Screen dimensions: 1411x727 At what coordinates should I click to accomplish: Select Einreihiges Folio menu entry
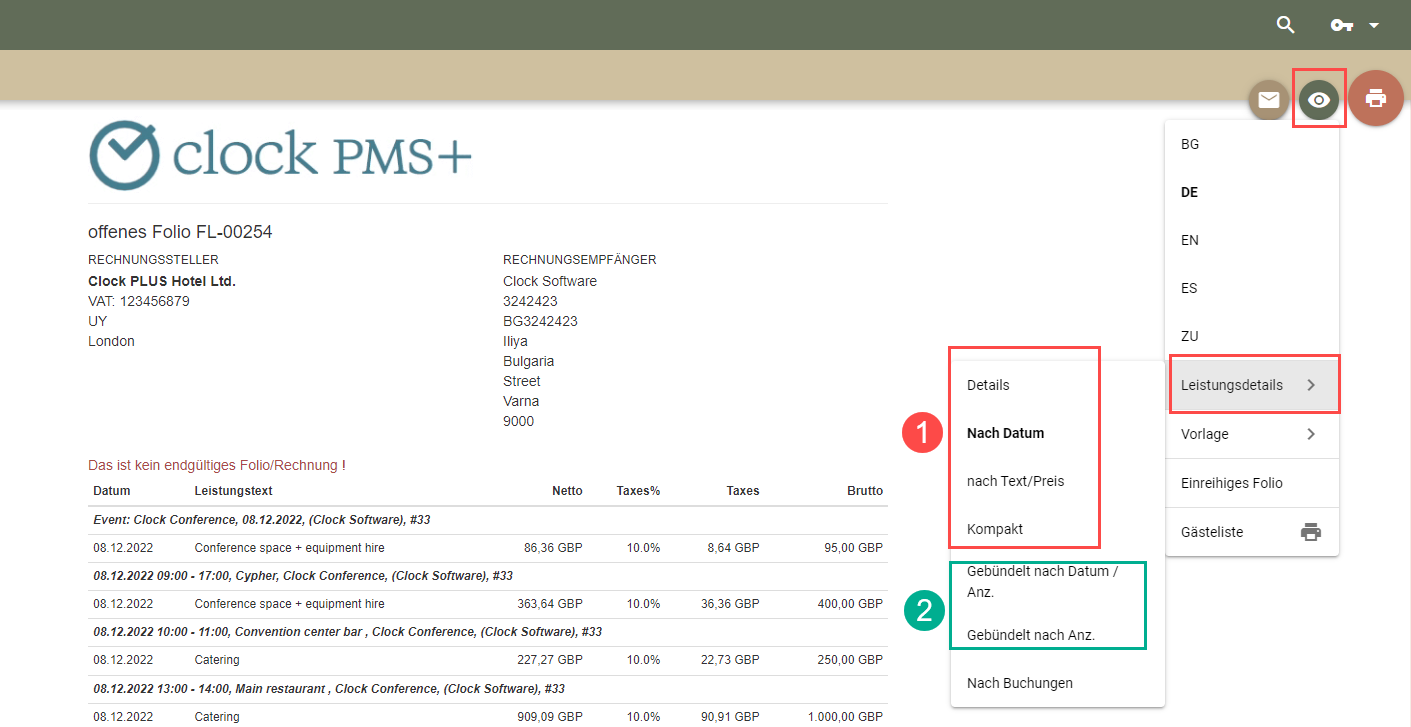(1252, 483)
